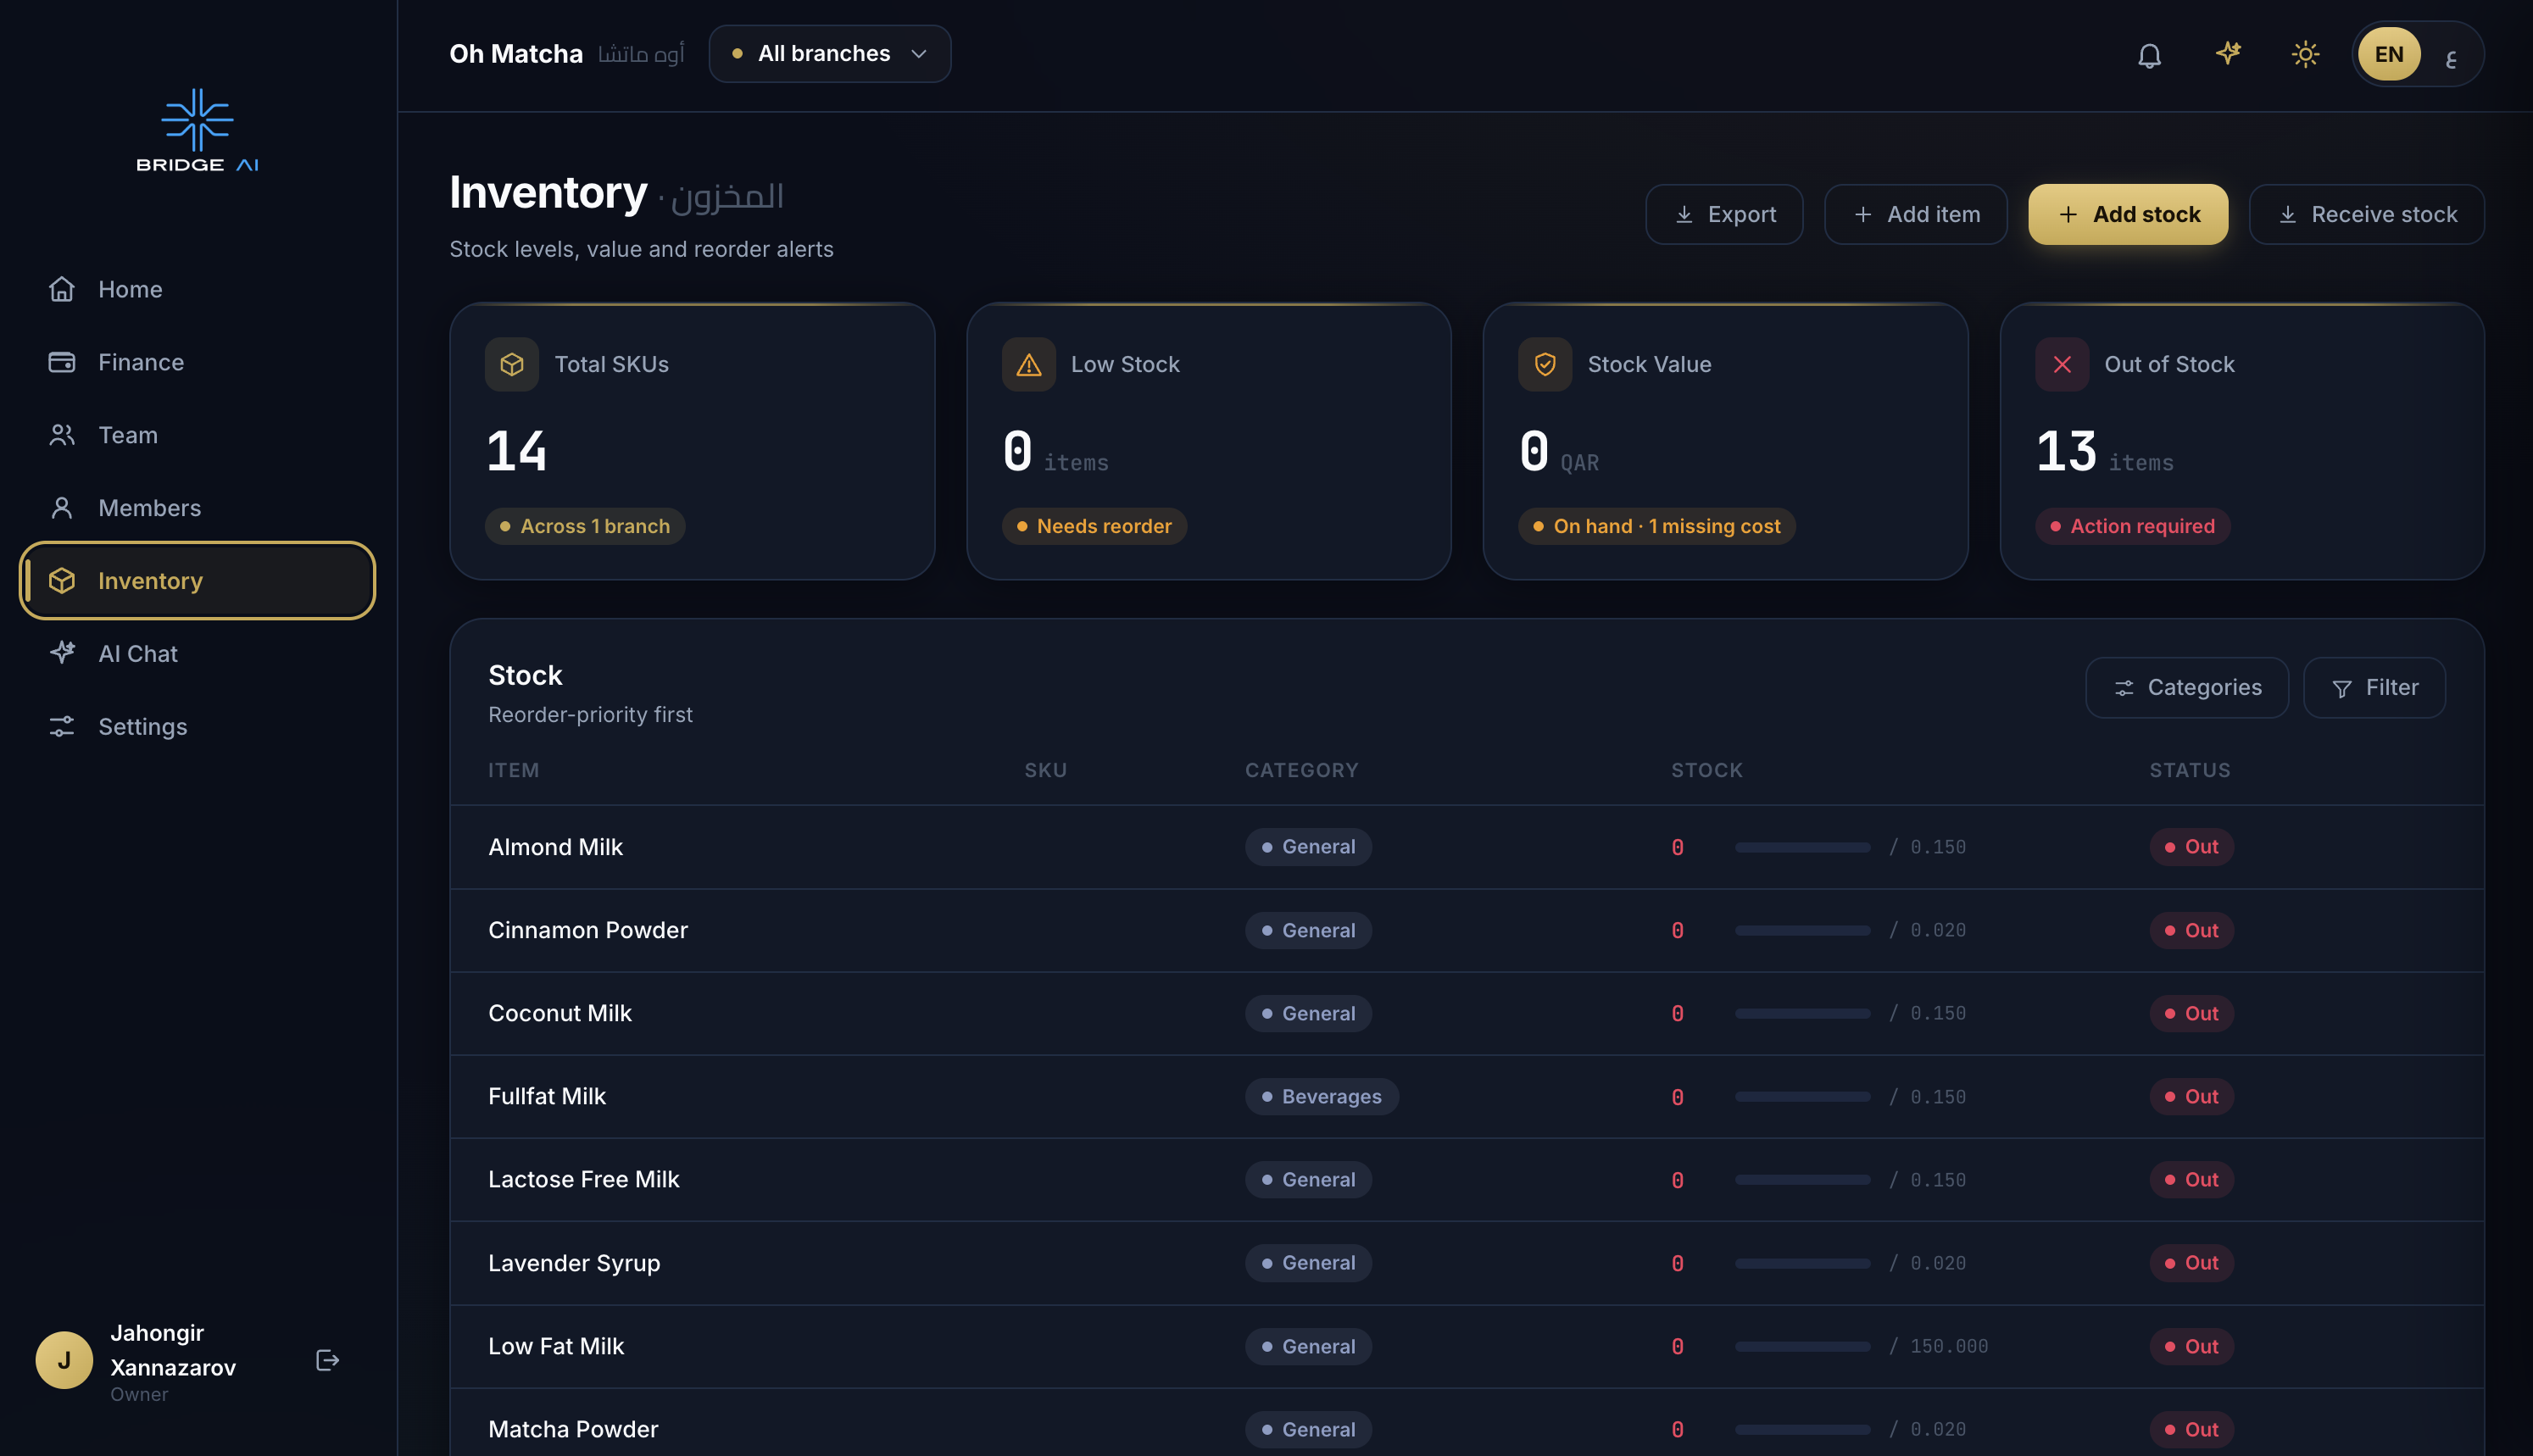Open the notifications bell
The image size is (2533, 1456).
(2149, 54)
